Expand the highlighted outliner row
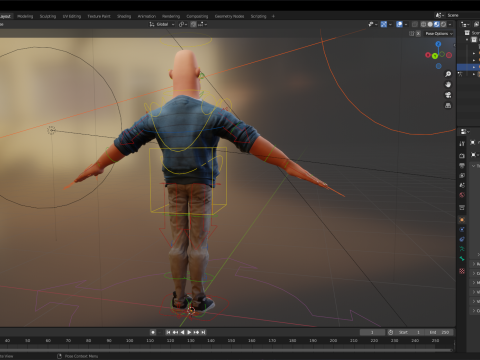This screenshot has width=480, height=360. (474, 67)
